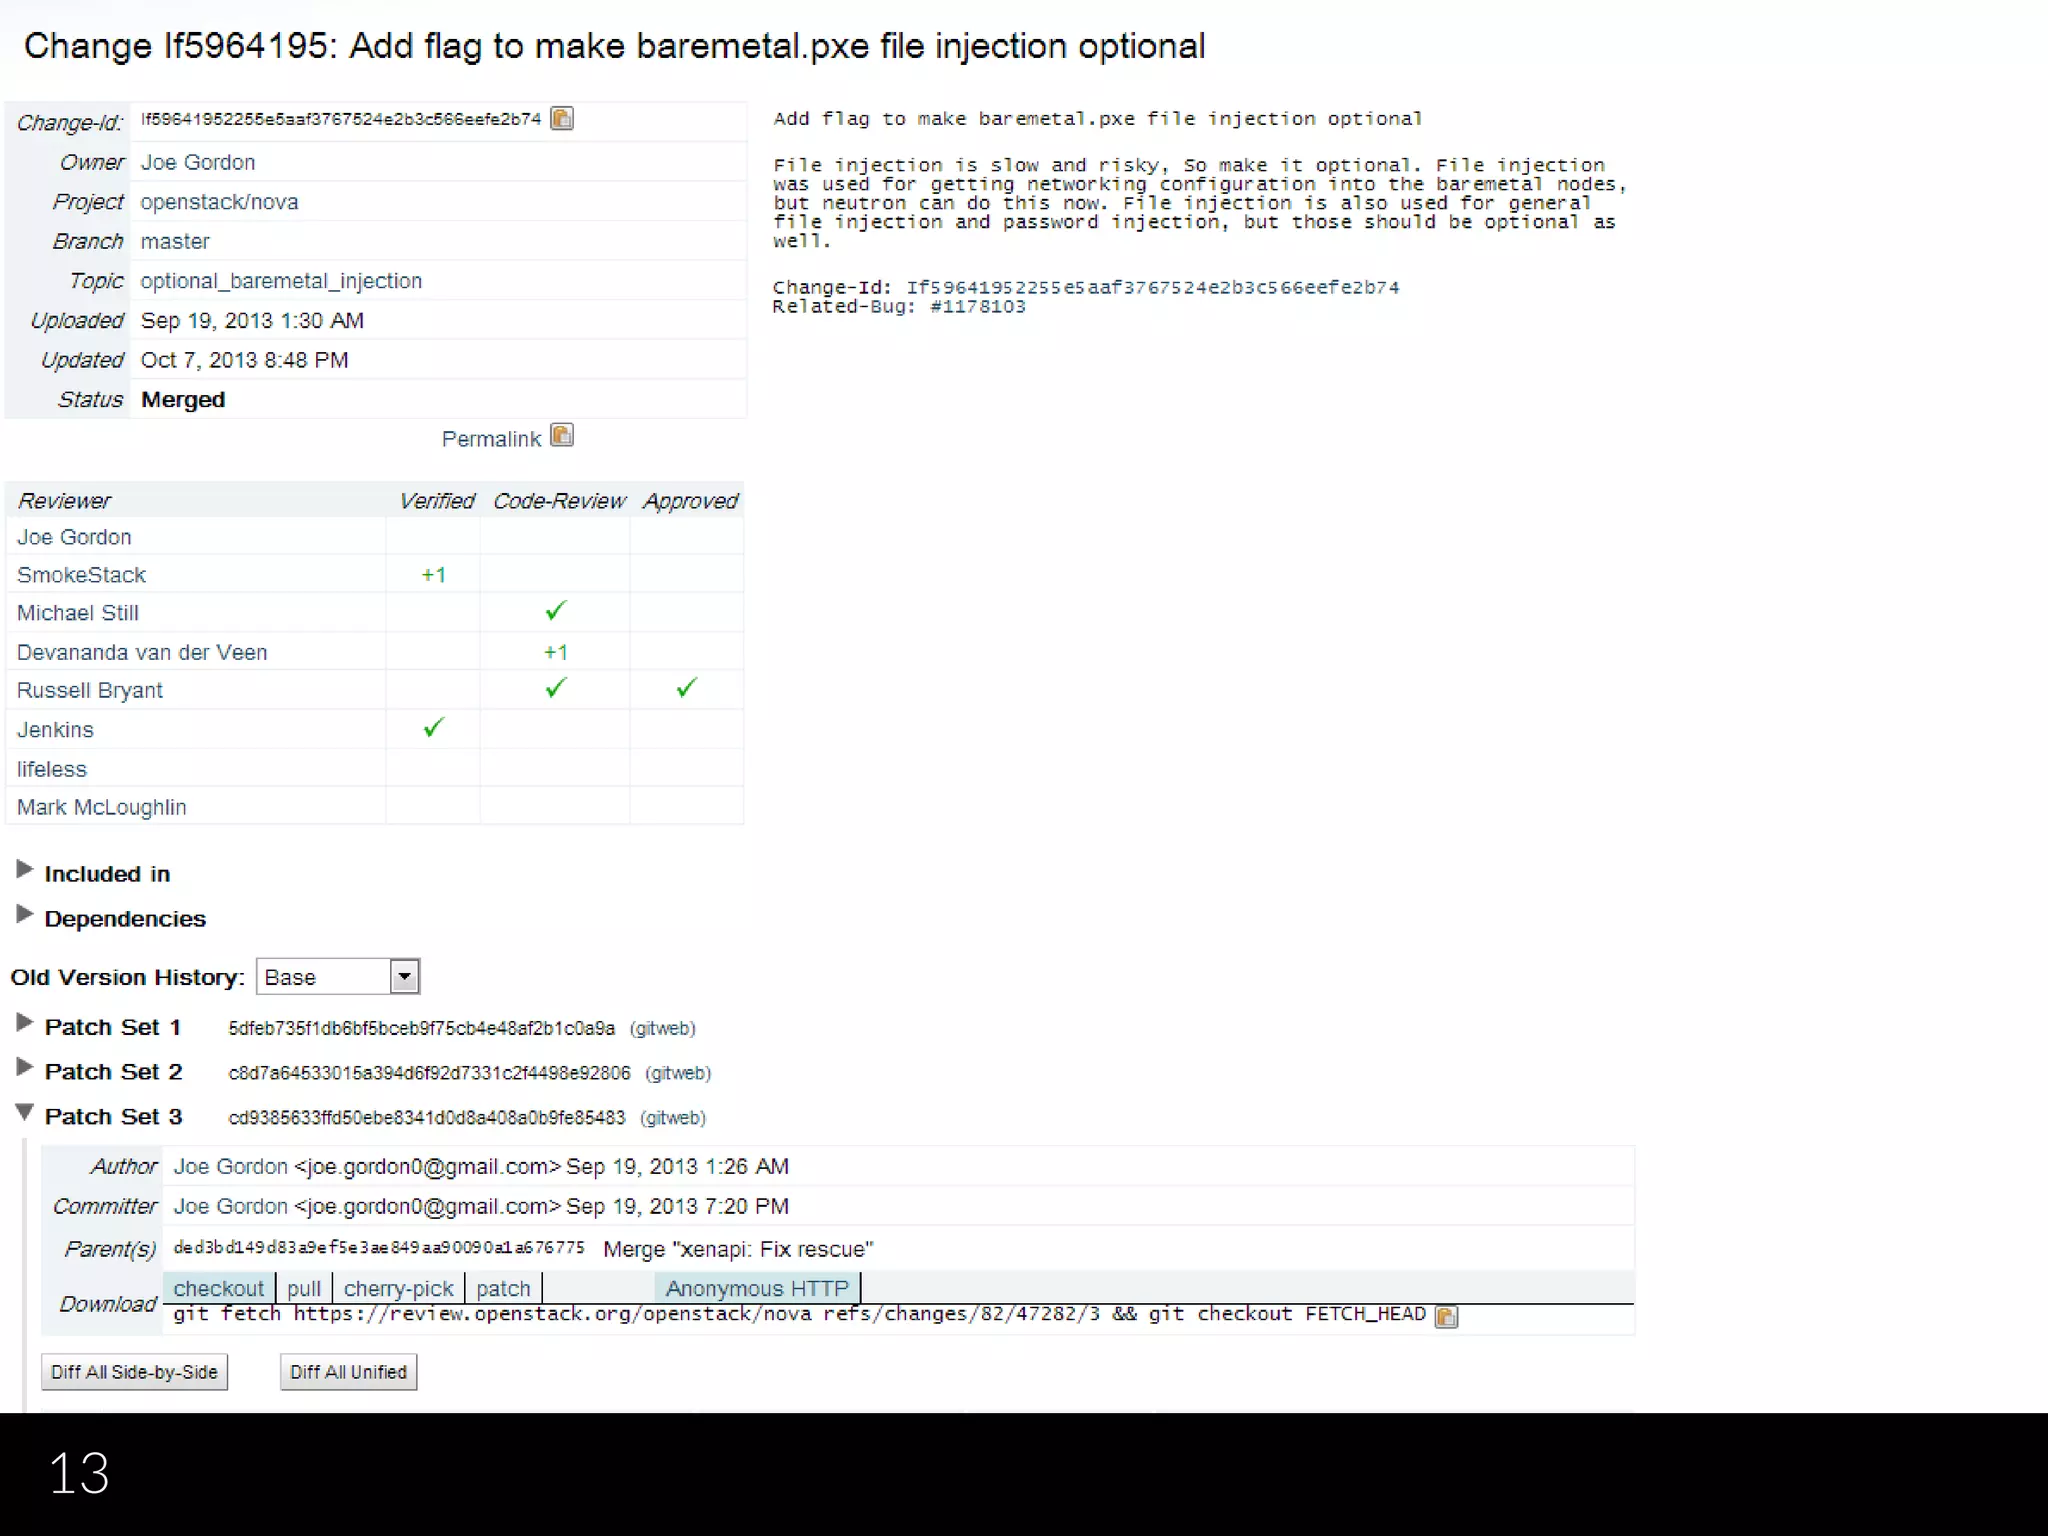2048x1536 pixels.
Task: Open topic optional_baremetal_injection link
Action: 281,281
